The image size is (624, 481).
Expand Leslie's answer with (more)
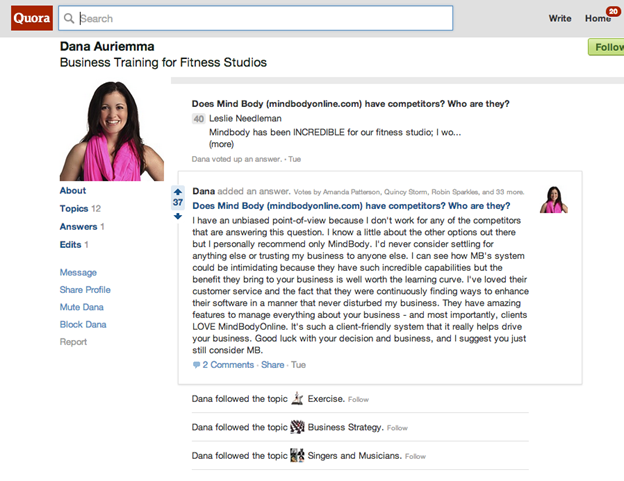coord(221,144)
